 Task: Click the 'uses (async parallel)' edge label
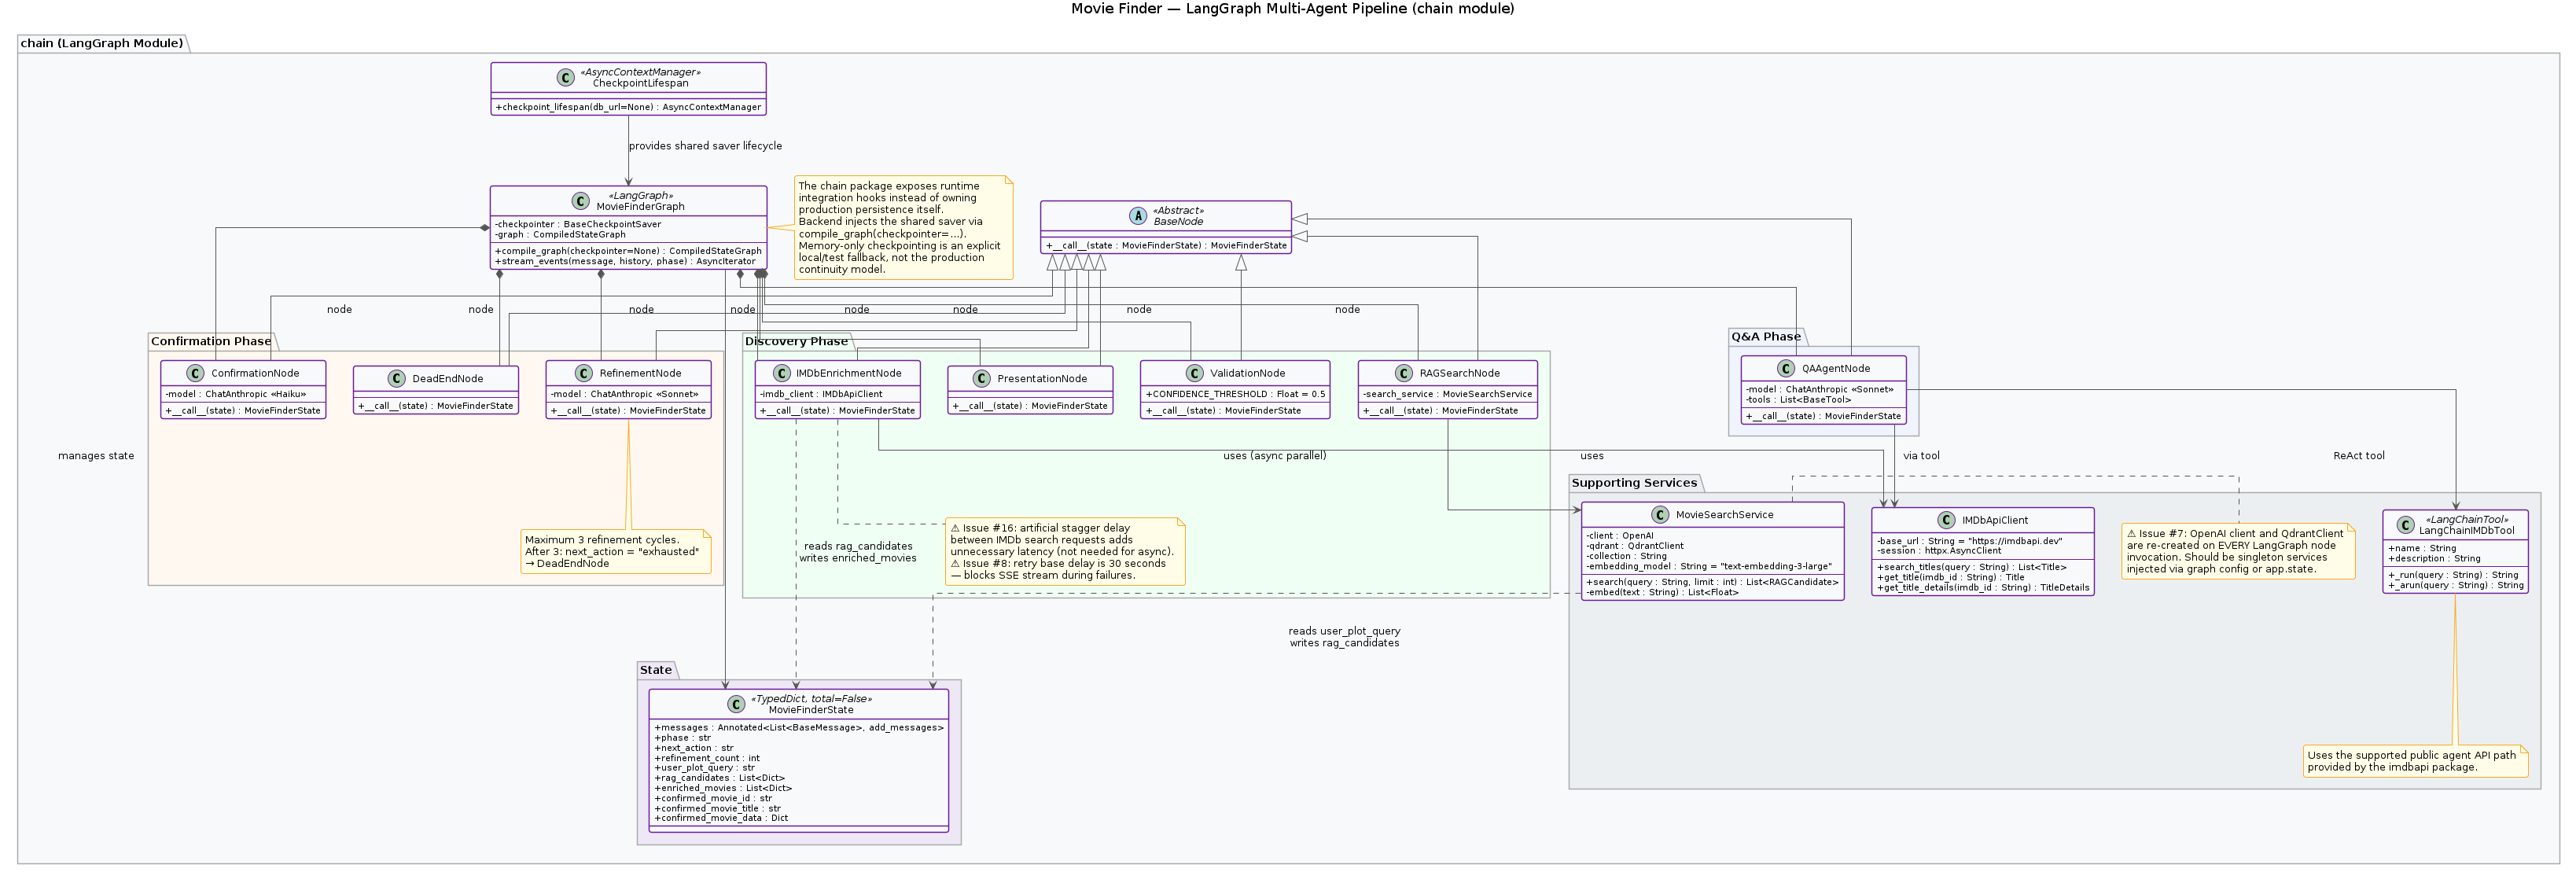coord(1274,456)
